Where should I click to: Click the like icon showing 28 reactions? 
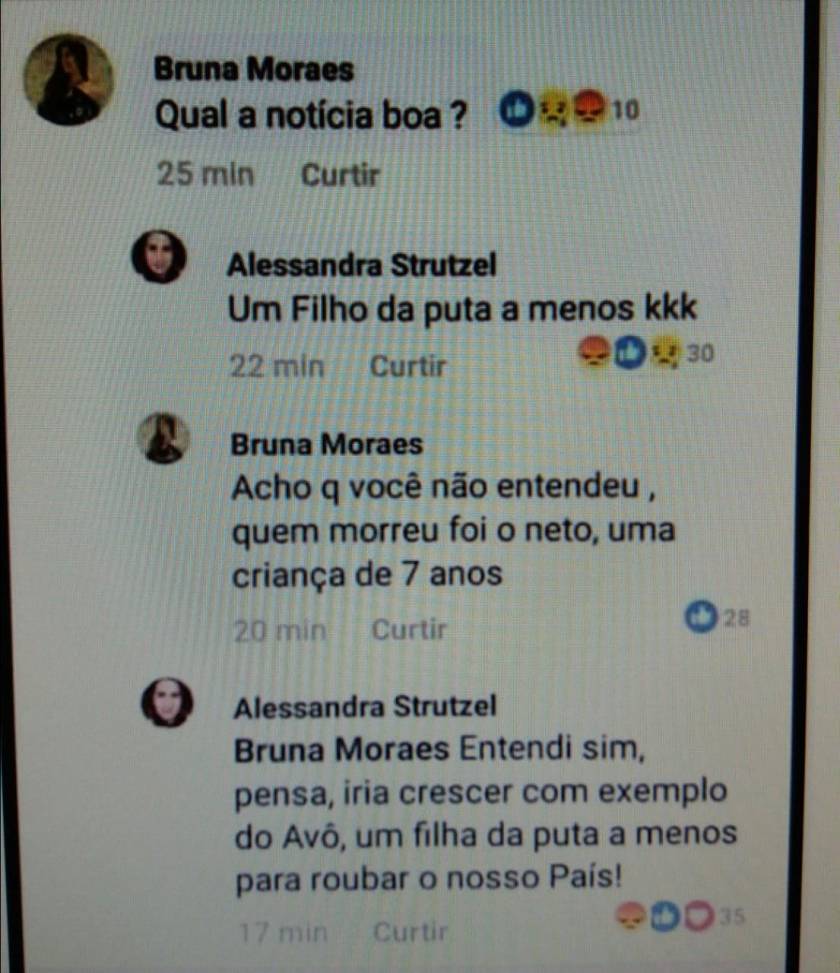[x=701, y=617]
